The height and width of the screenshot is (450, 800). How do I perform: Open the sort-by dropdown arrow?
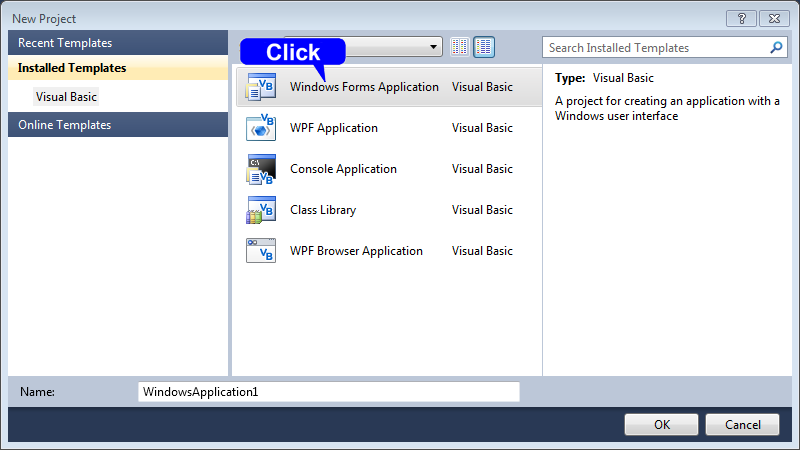433,47
